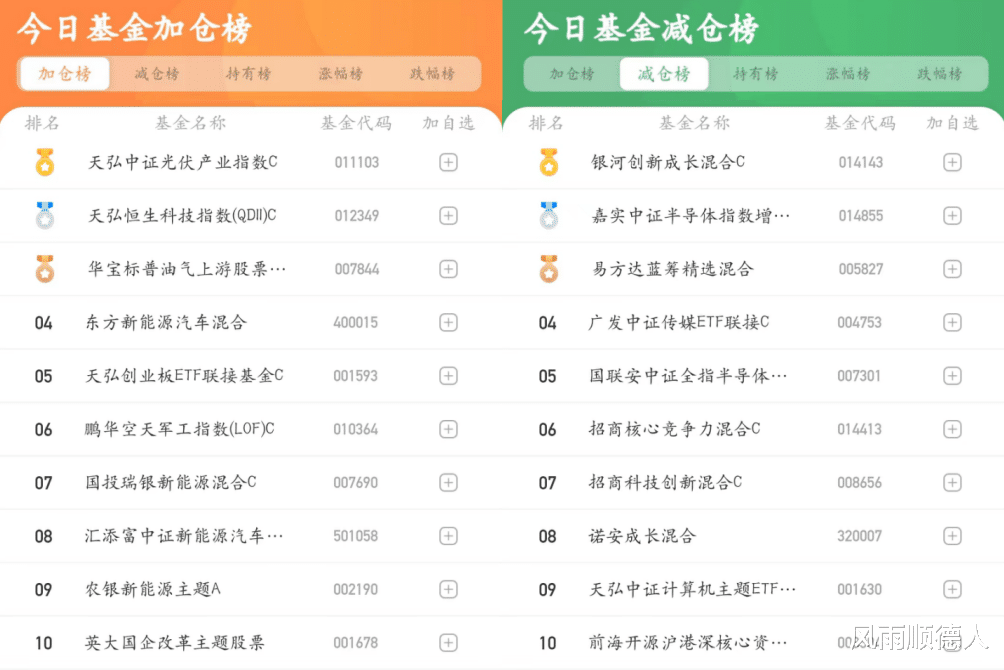Click fund code 008656

point(859,483)
